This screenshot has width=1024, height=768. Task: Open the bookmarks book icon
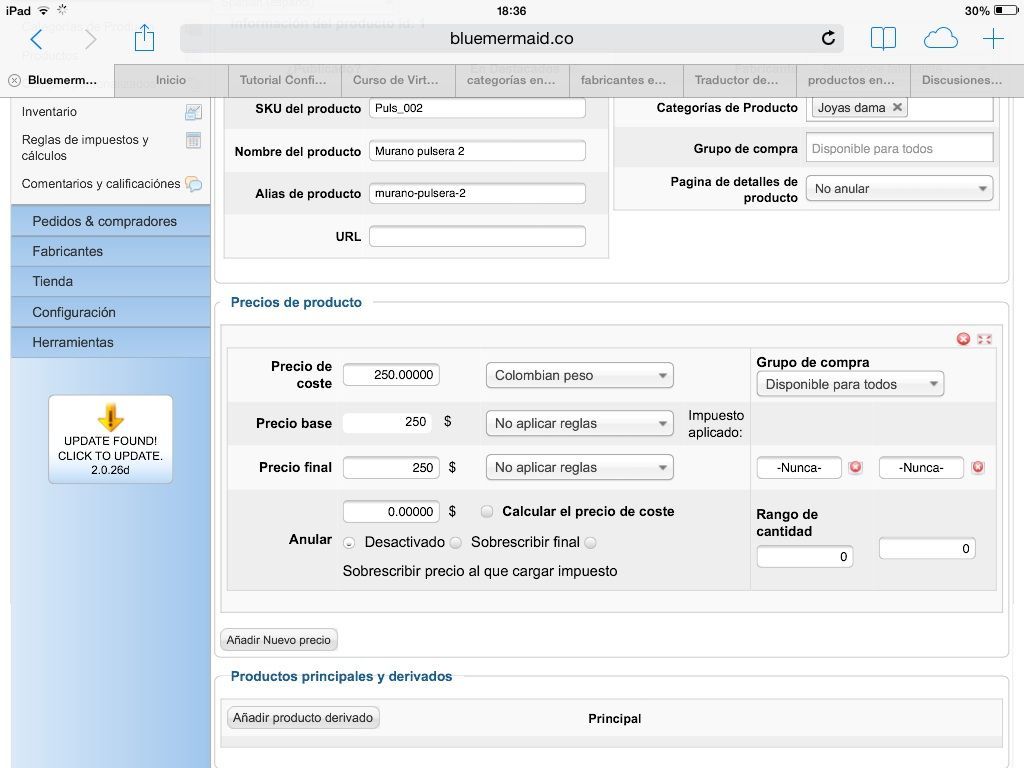pyautogui.click(x=883, y=39)
